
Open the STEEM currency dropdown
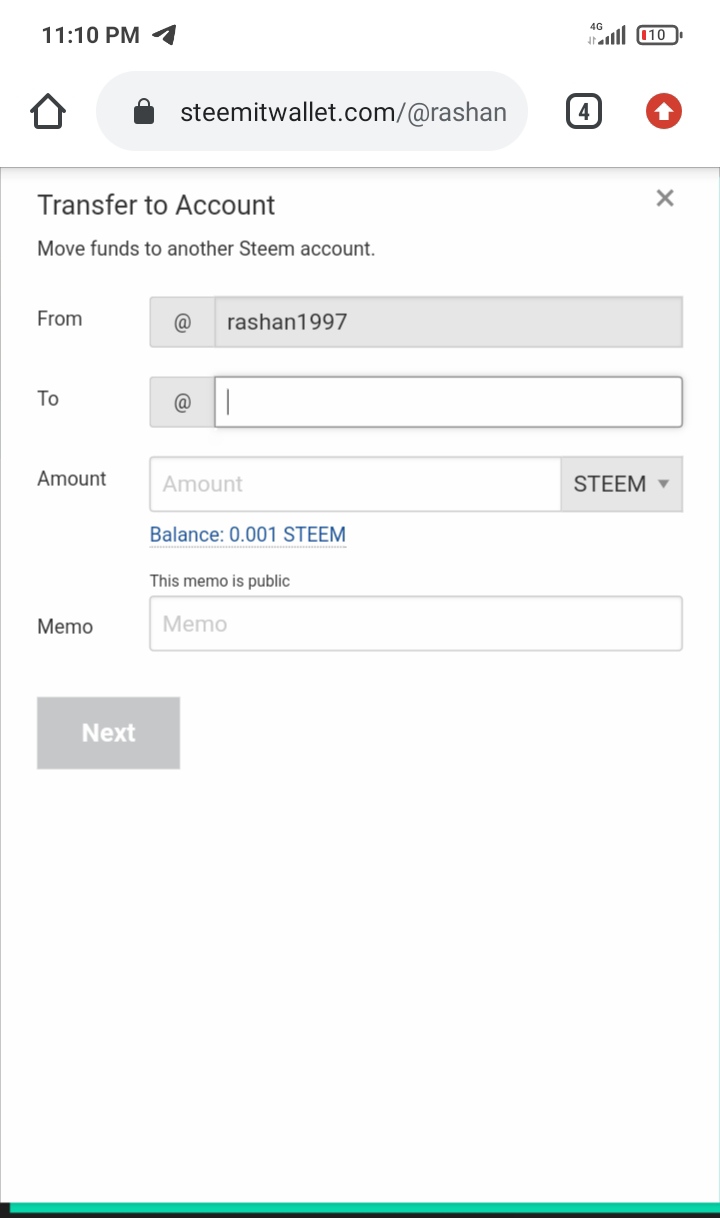(621, 484)
